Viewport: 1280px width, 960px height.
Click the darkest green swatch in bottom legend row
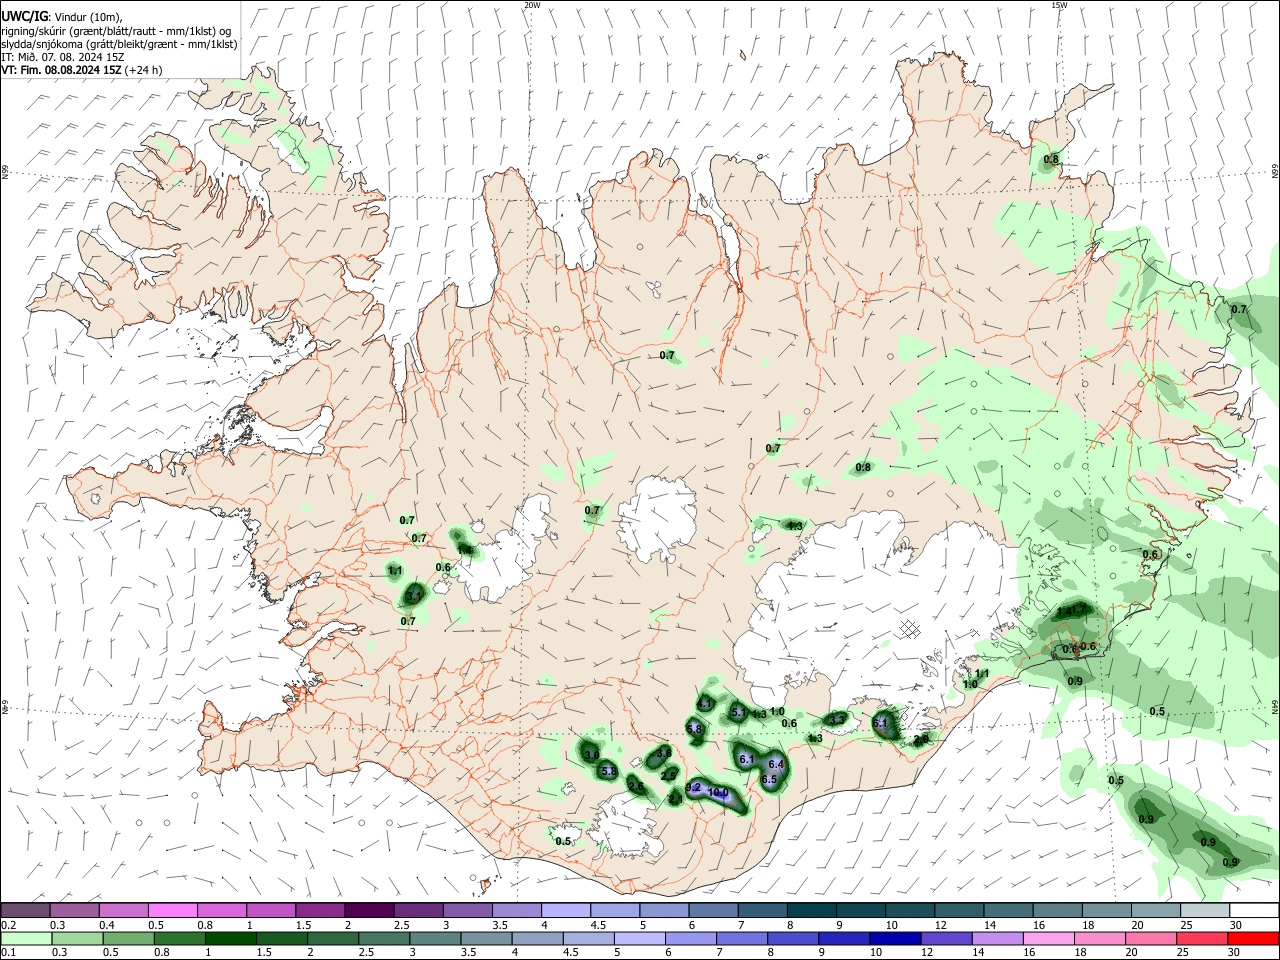click(230, 938)
